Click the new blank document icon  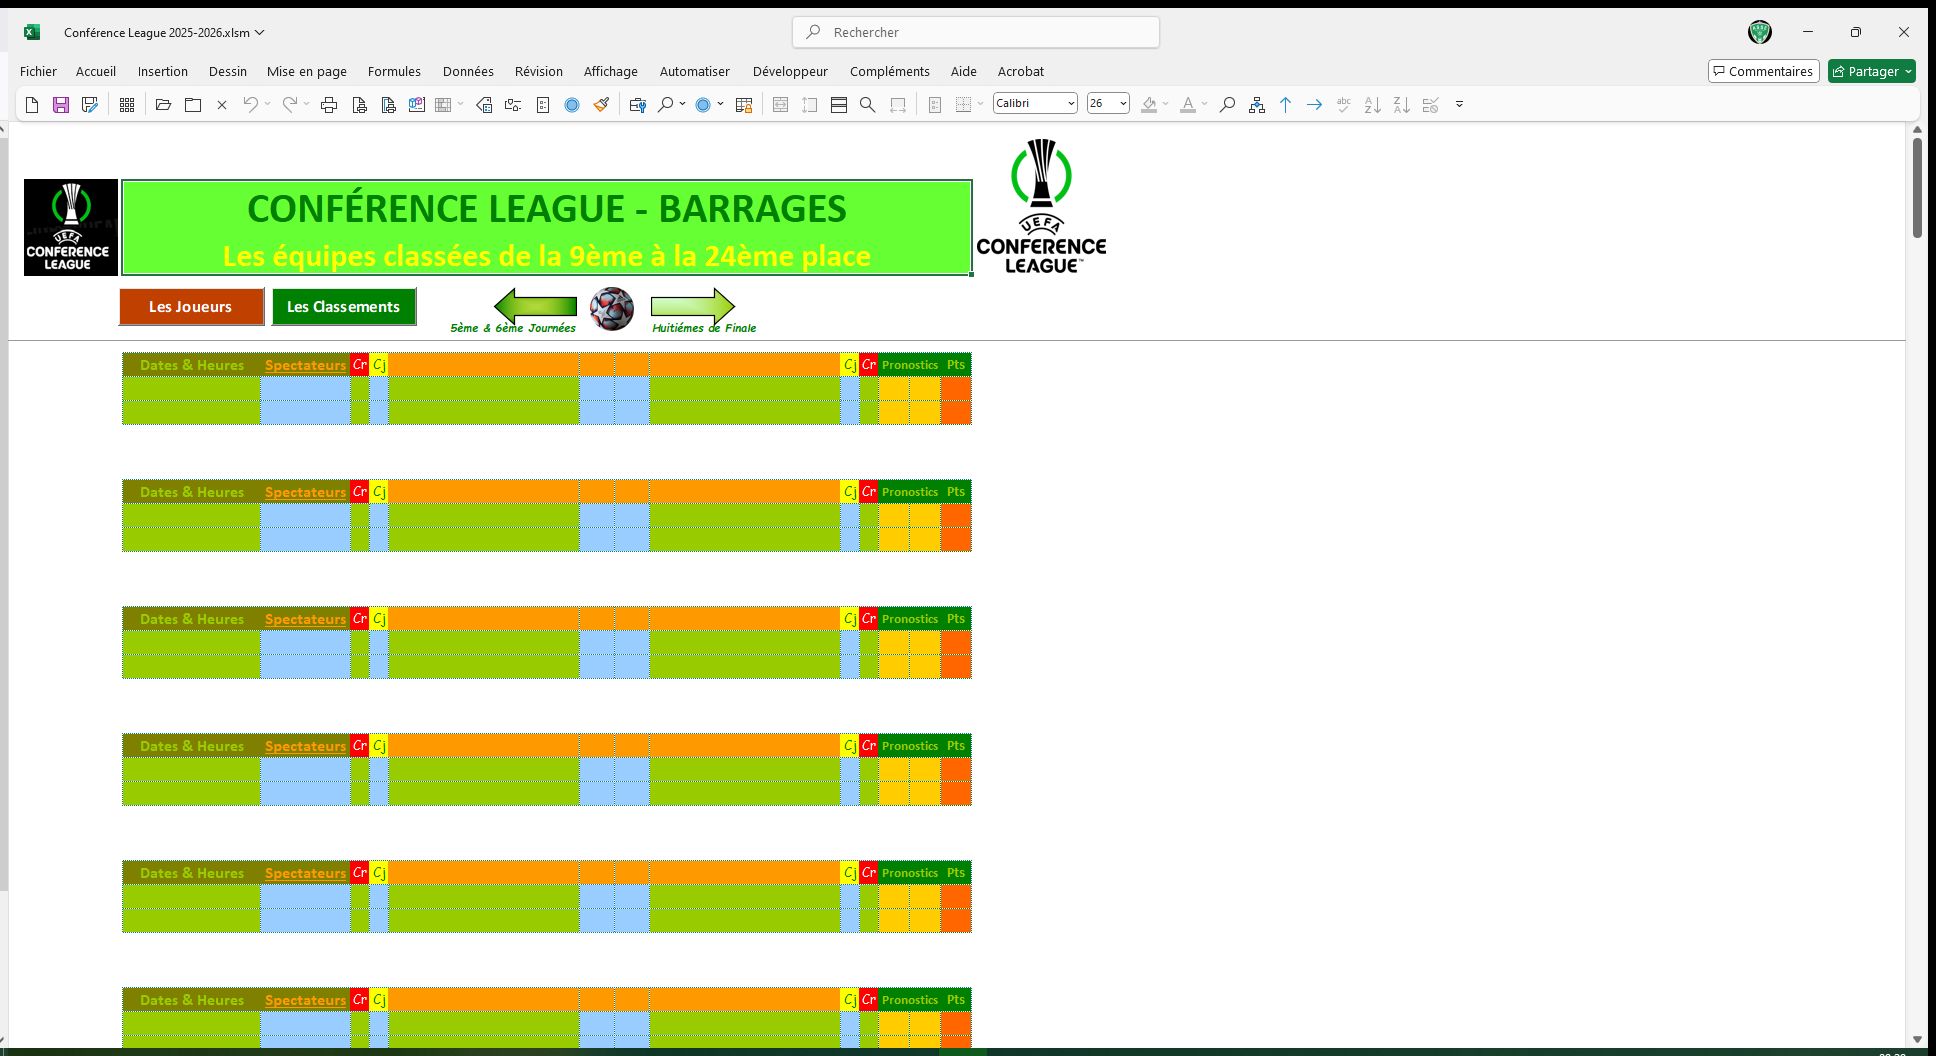click(x=32, y=105)
